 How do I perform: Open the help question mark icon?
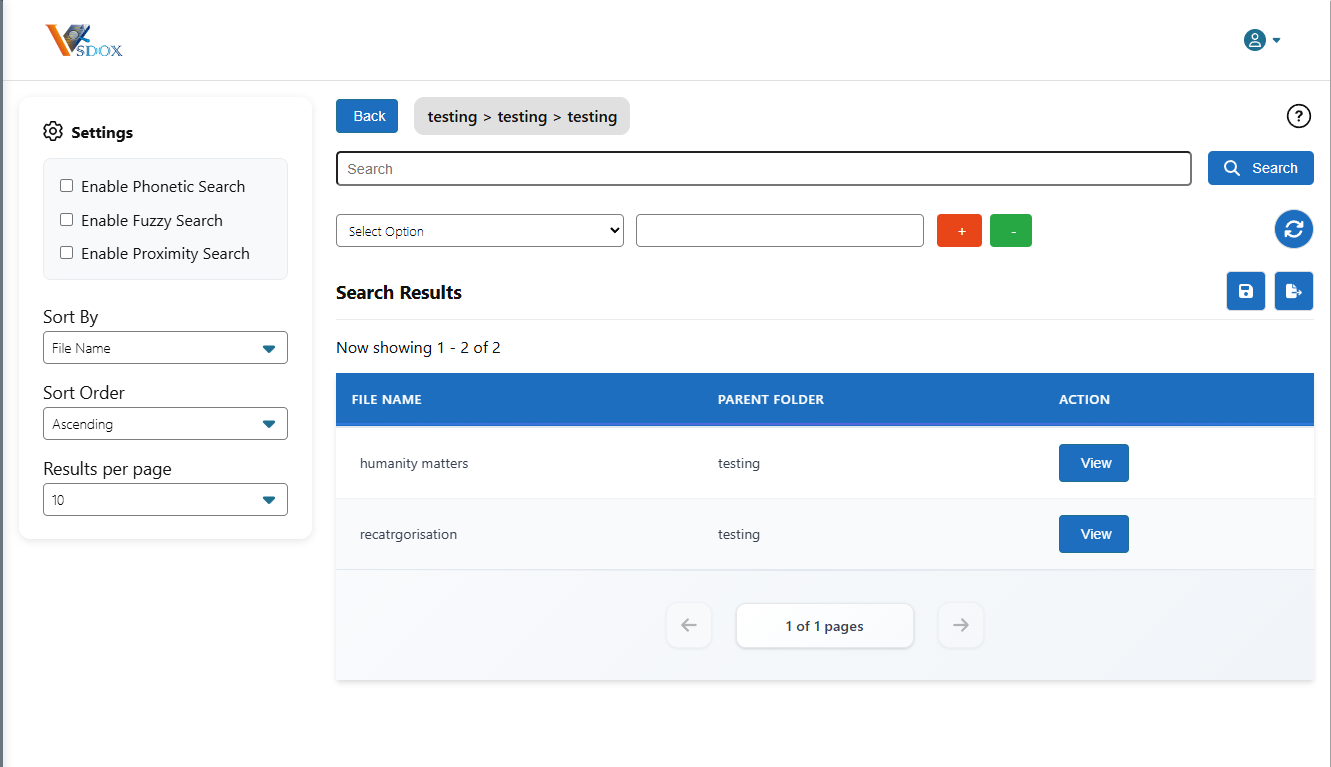pyautogui.click(x=1298, y=116)
